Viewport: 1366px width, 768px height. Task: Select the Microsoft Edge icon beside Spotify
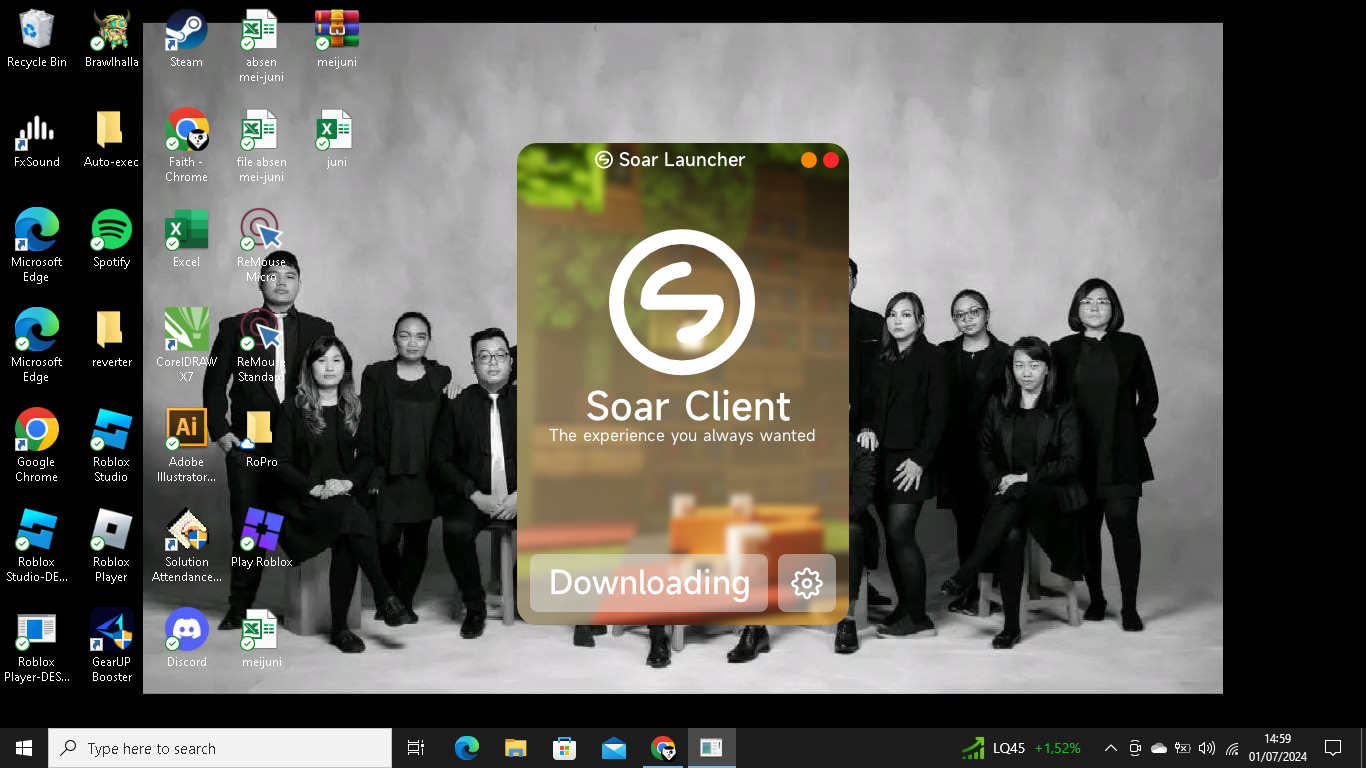37,247
